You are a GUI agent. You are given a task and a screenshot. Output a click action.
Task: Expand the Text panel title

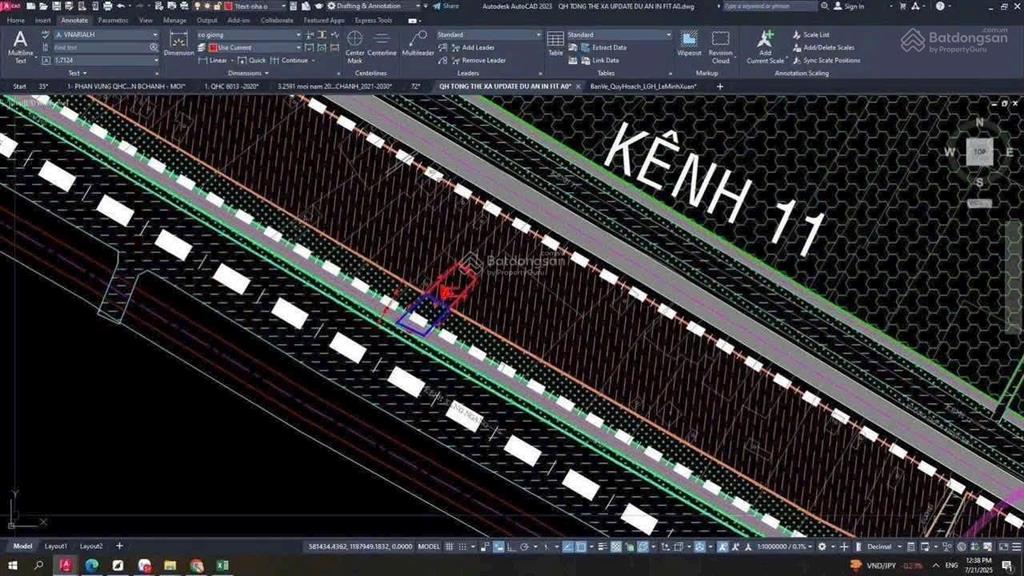[x=78, y=73]
